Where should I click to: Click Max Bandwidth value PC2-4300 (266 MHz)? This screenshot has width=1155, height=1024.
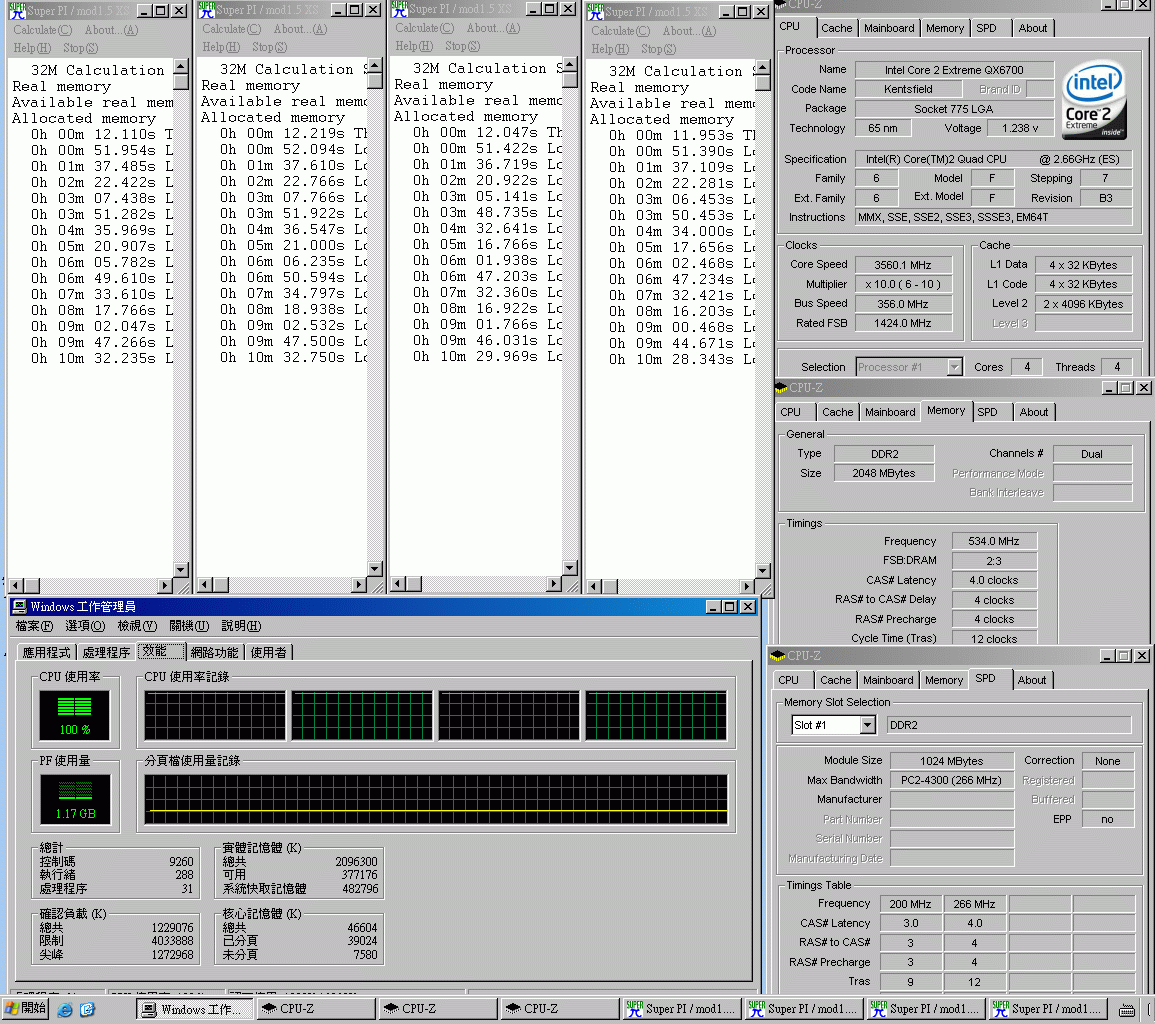(952, 780)
